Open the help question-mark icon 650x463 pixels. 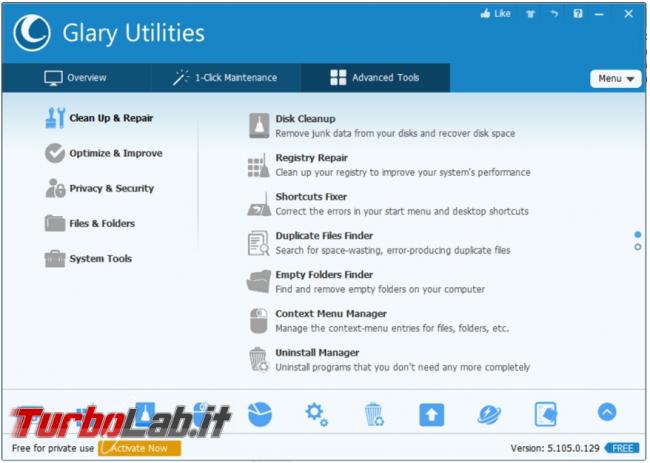[578, 14]
